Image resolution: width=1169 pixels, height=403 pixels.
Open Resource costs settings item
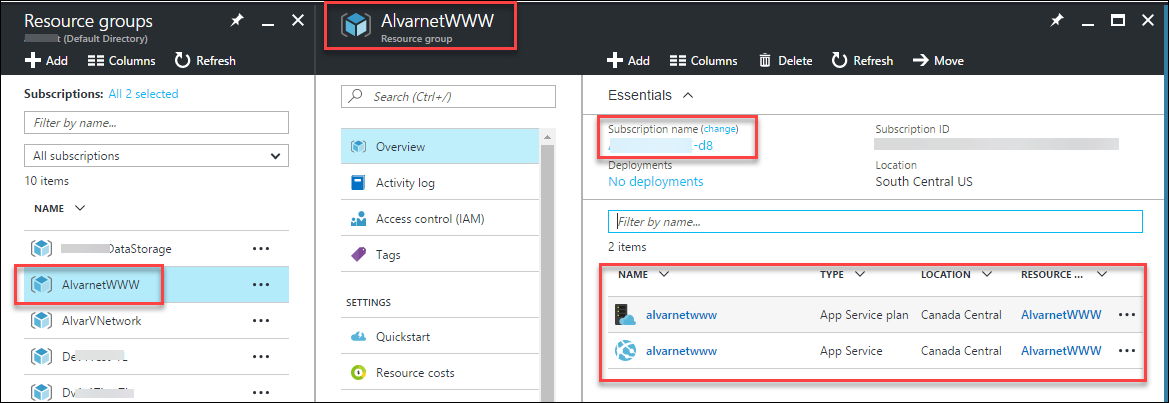[440, 372]
